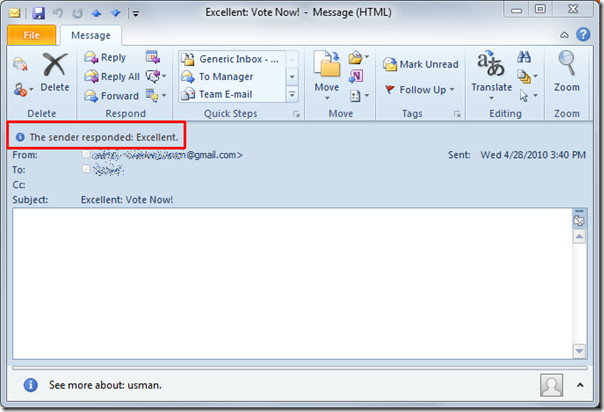
Task: Apply Generic Inbox quick step
Action: [230, 59]
